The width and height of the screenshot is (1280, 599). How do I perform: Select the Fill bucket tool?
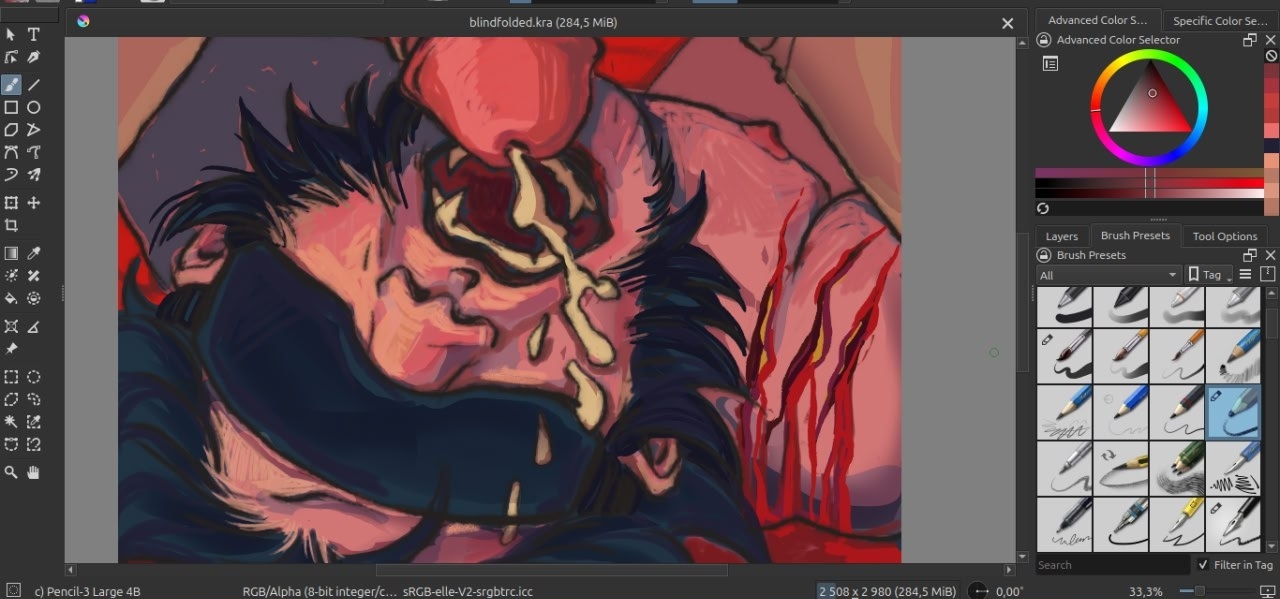[x=11, y=298]
